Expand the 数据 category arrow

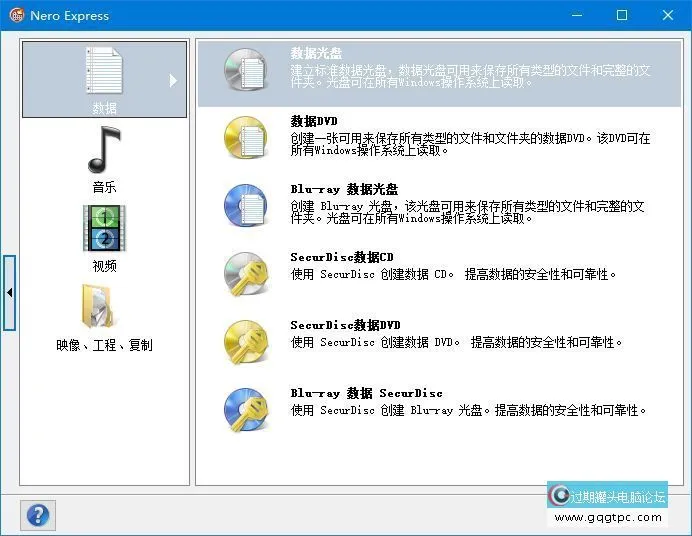point(173,80)
